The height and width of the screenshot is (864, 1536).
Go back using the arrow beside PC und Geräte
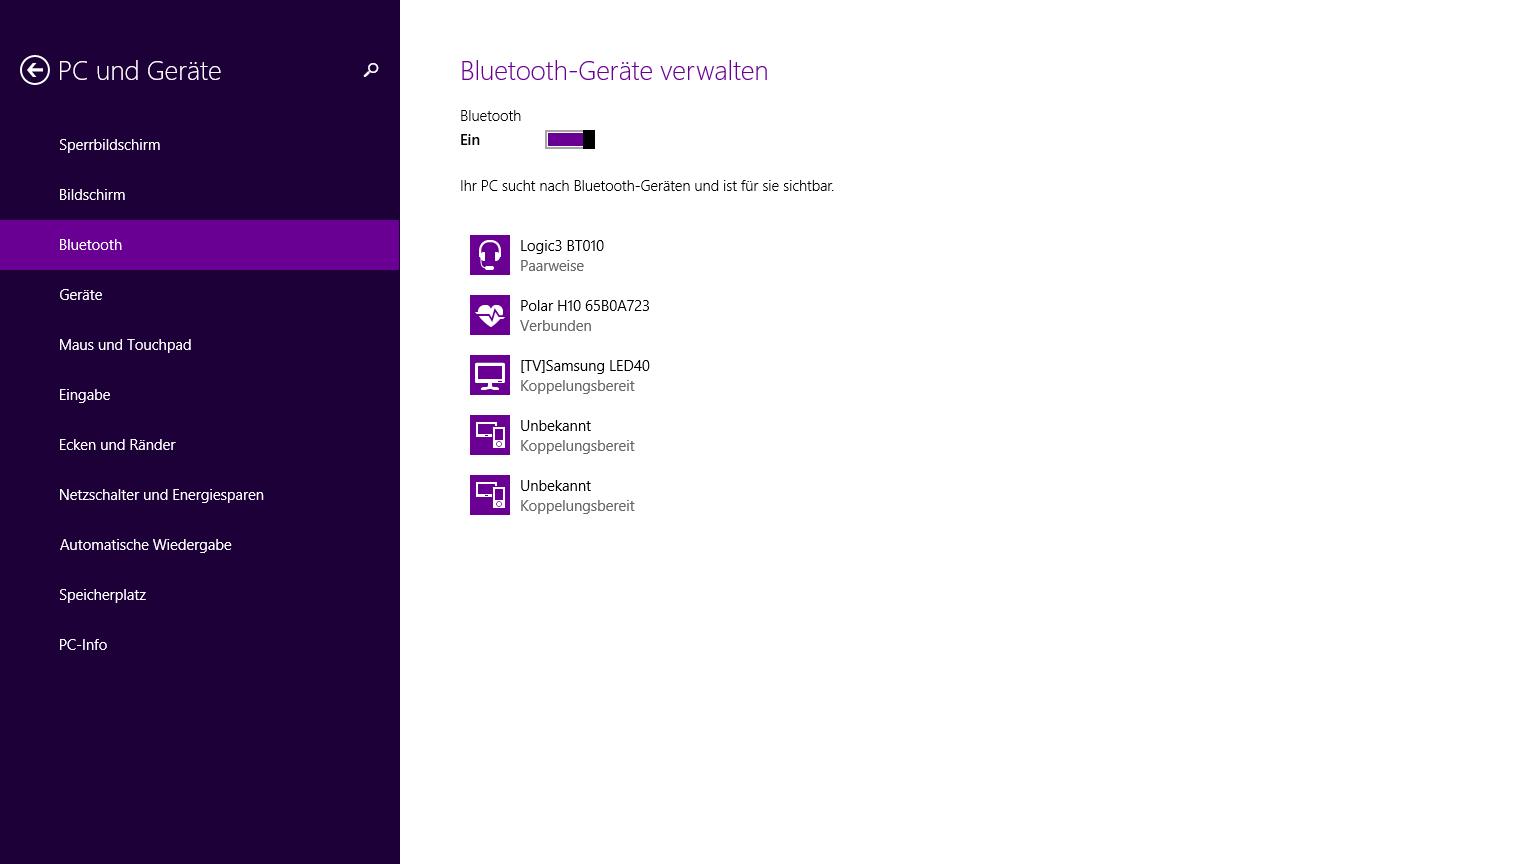click(35, 70)
